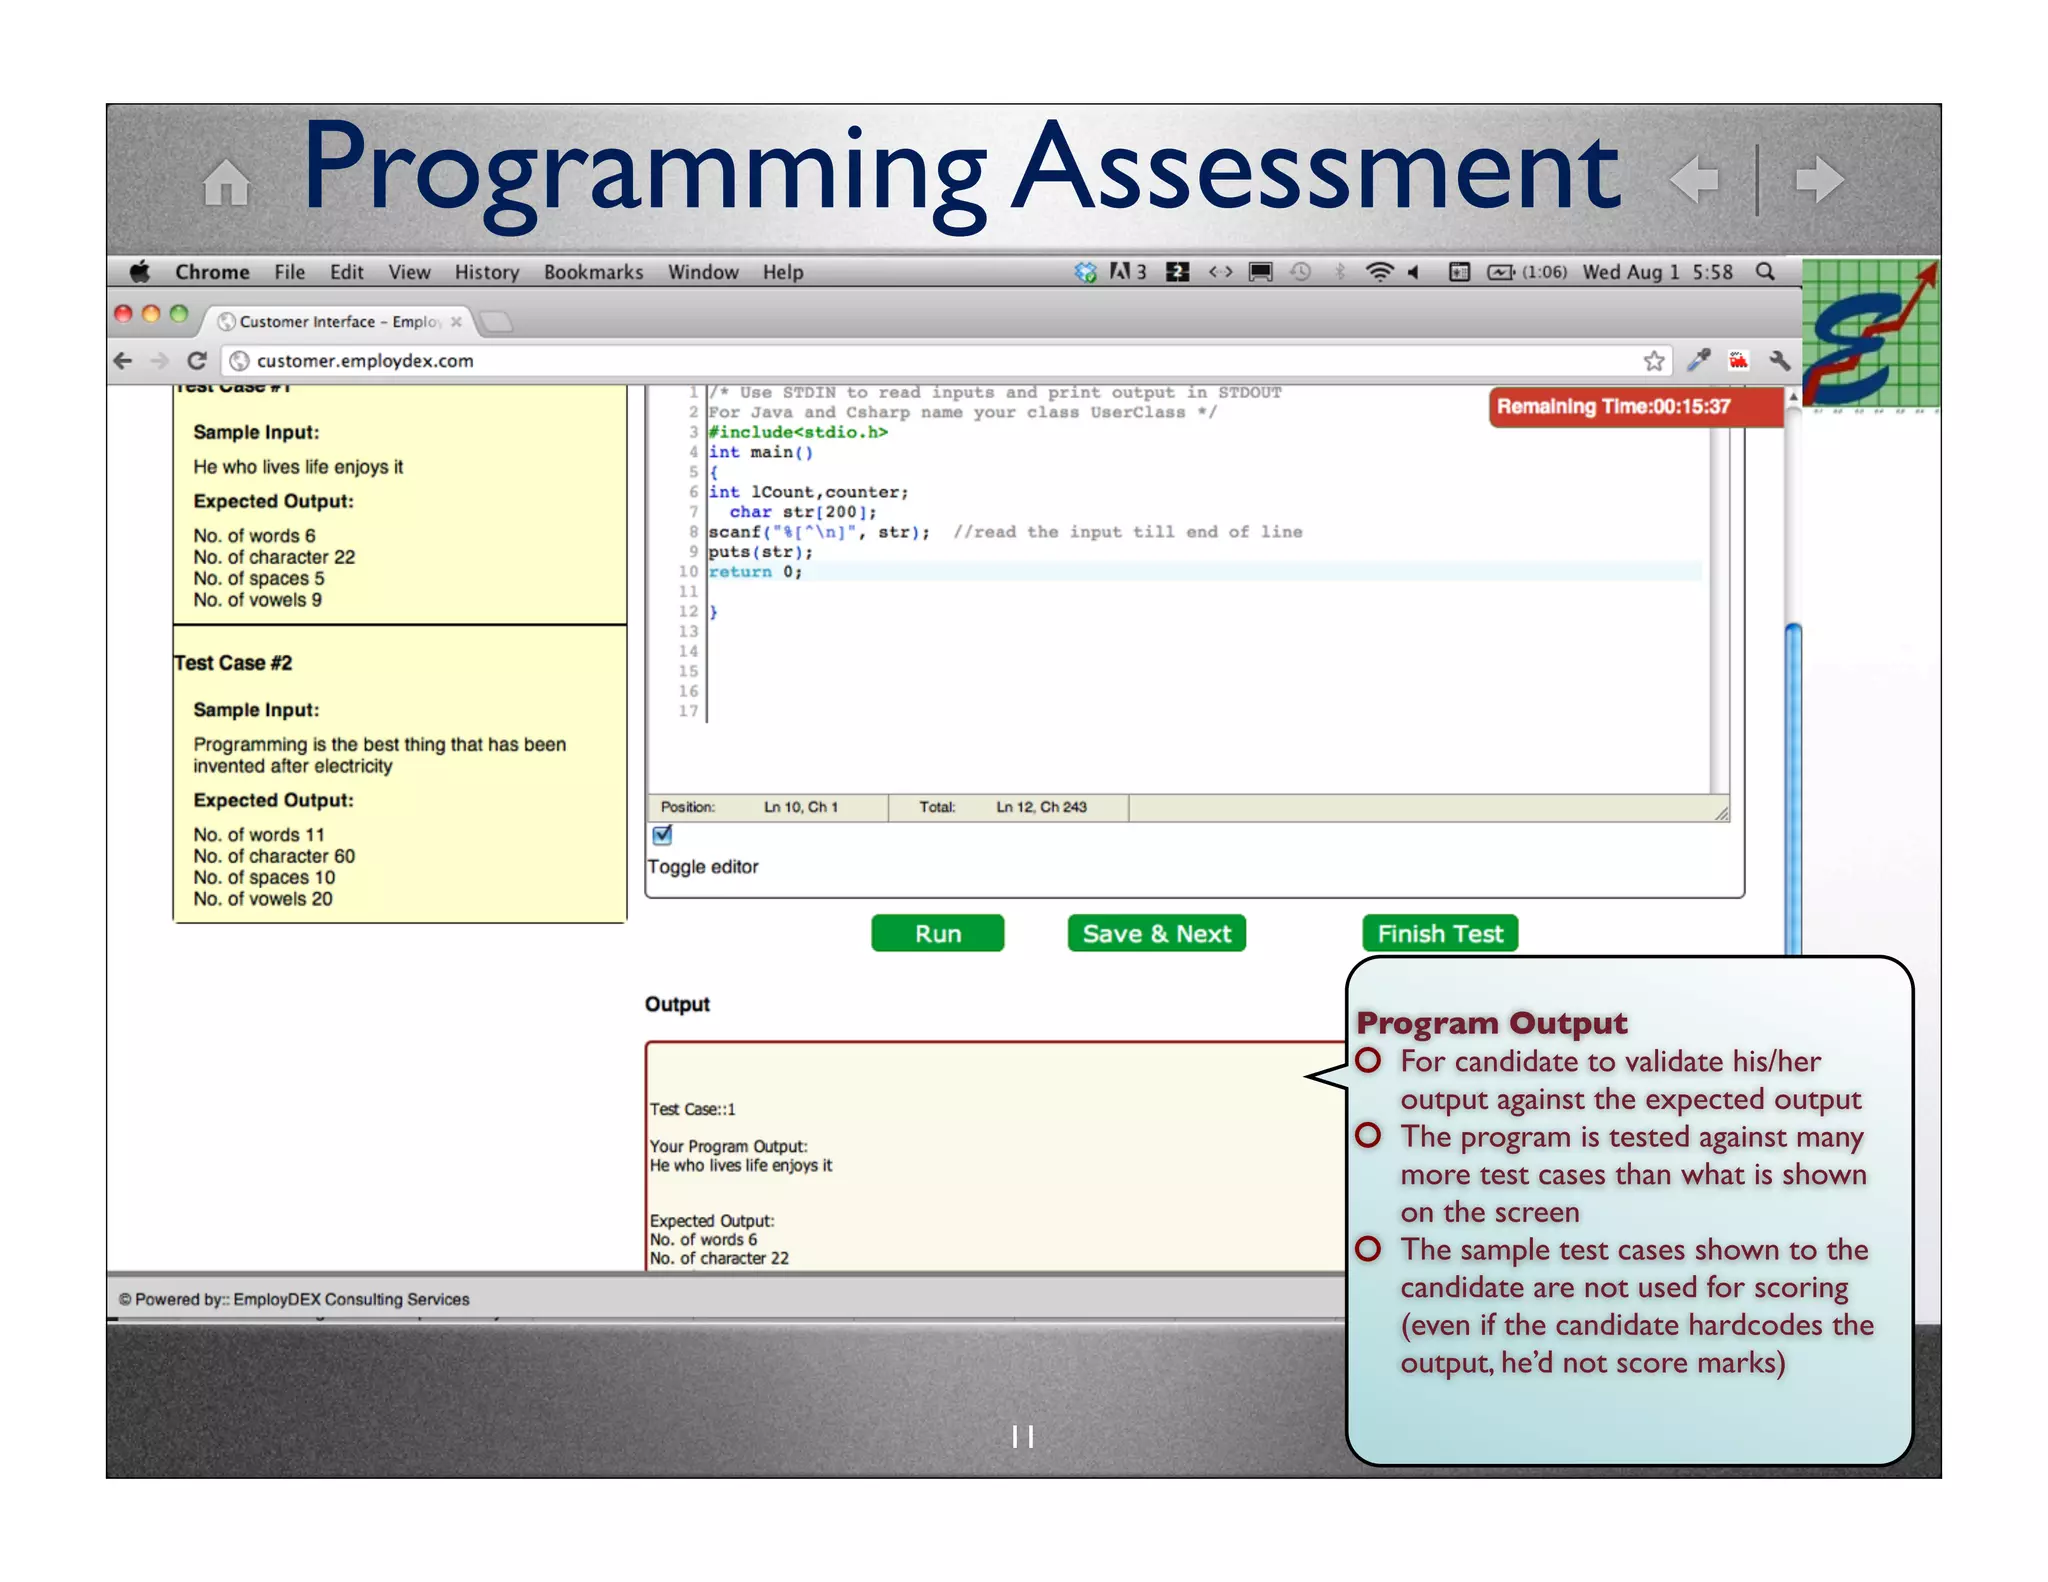Image resolution: width=2048 pixels, height=1582 pixels.
Task: Go to the slide home icon
Action: tap(226, 183)
